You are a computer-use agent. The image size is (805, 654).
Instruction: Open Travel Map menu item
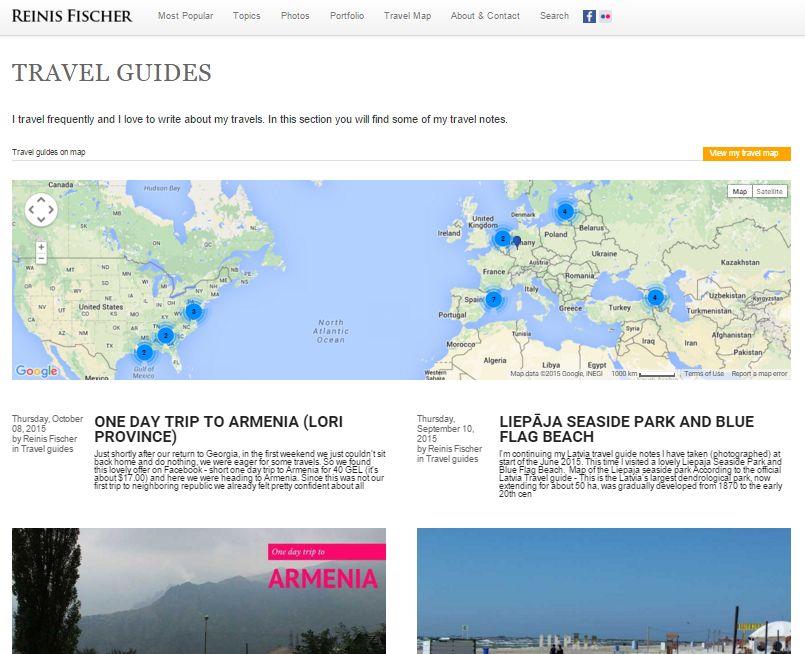(408, 16)
